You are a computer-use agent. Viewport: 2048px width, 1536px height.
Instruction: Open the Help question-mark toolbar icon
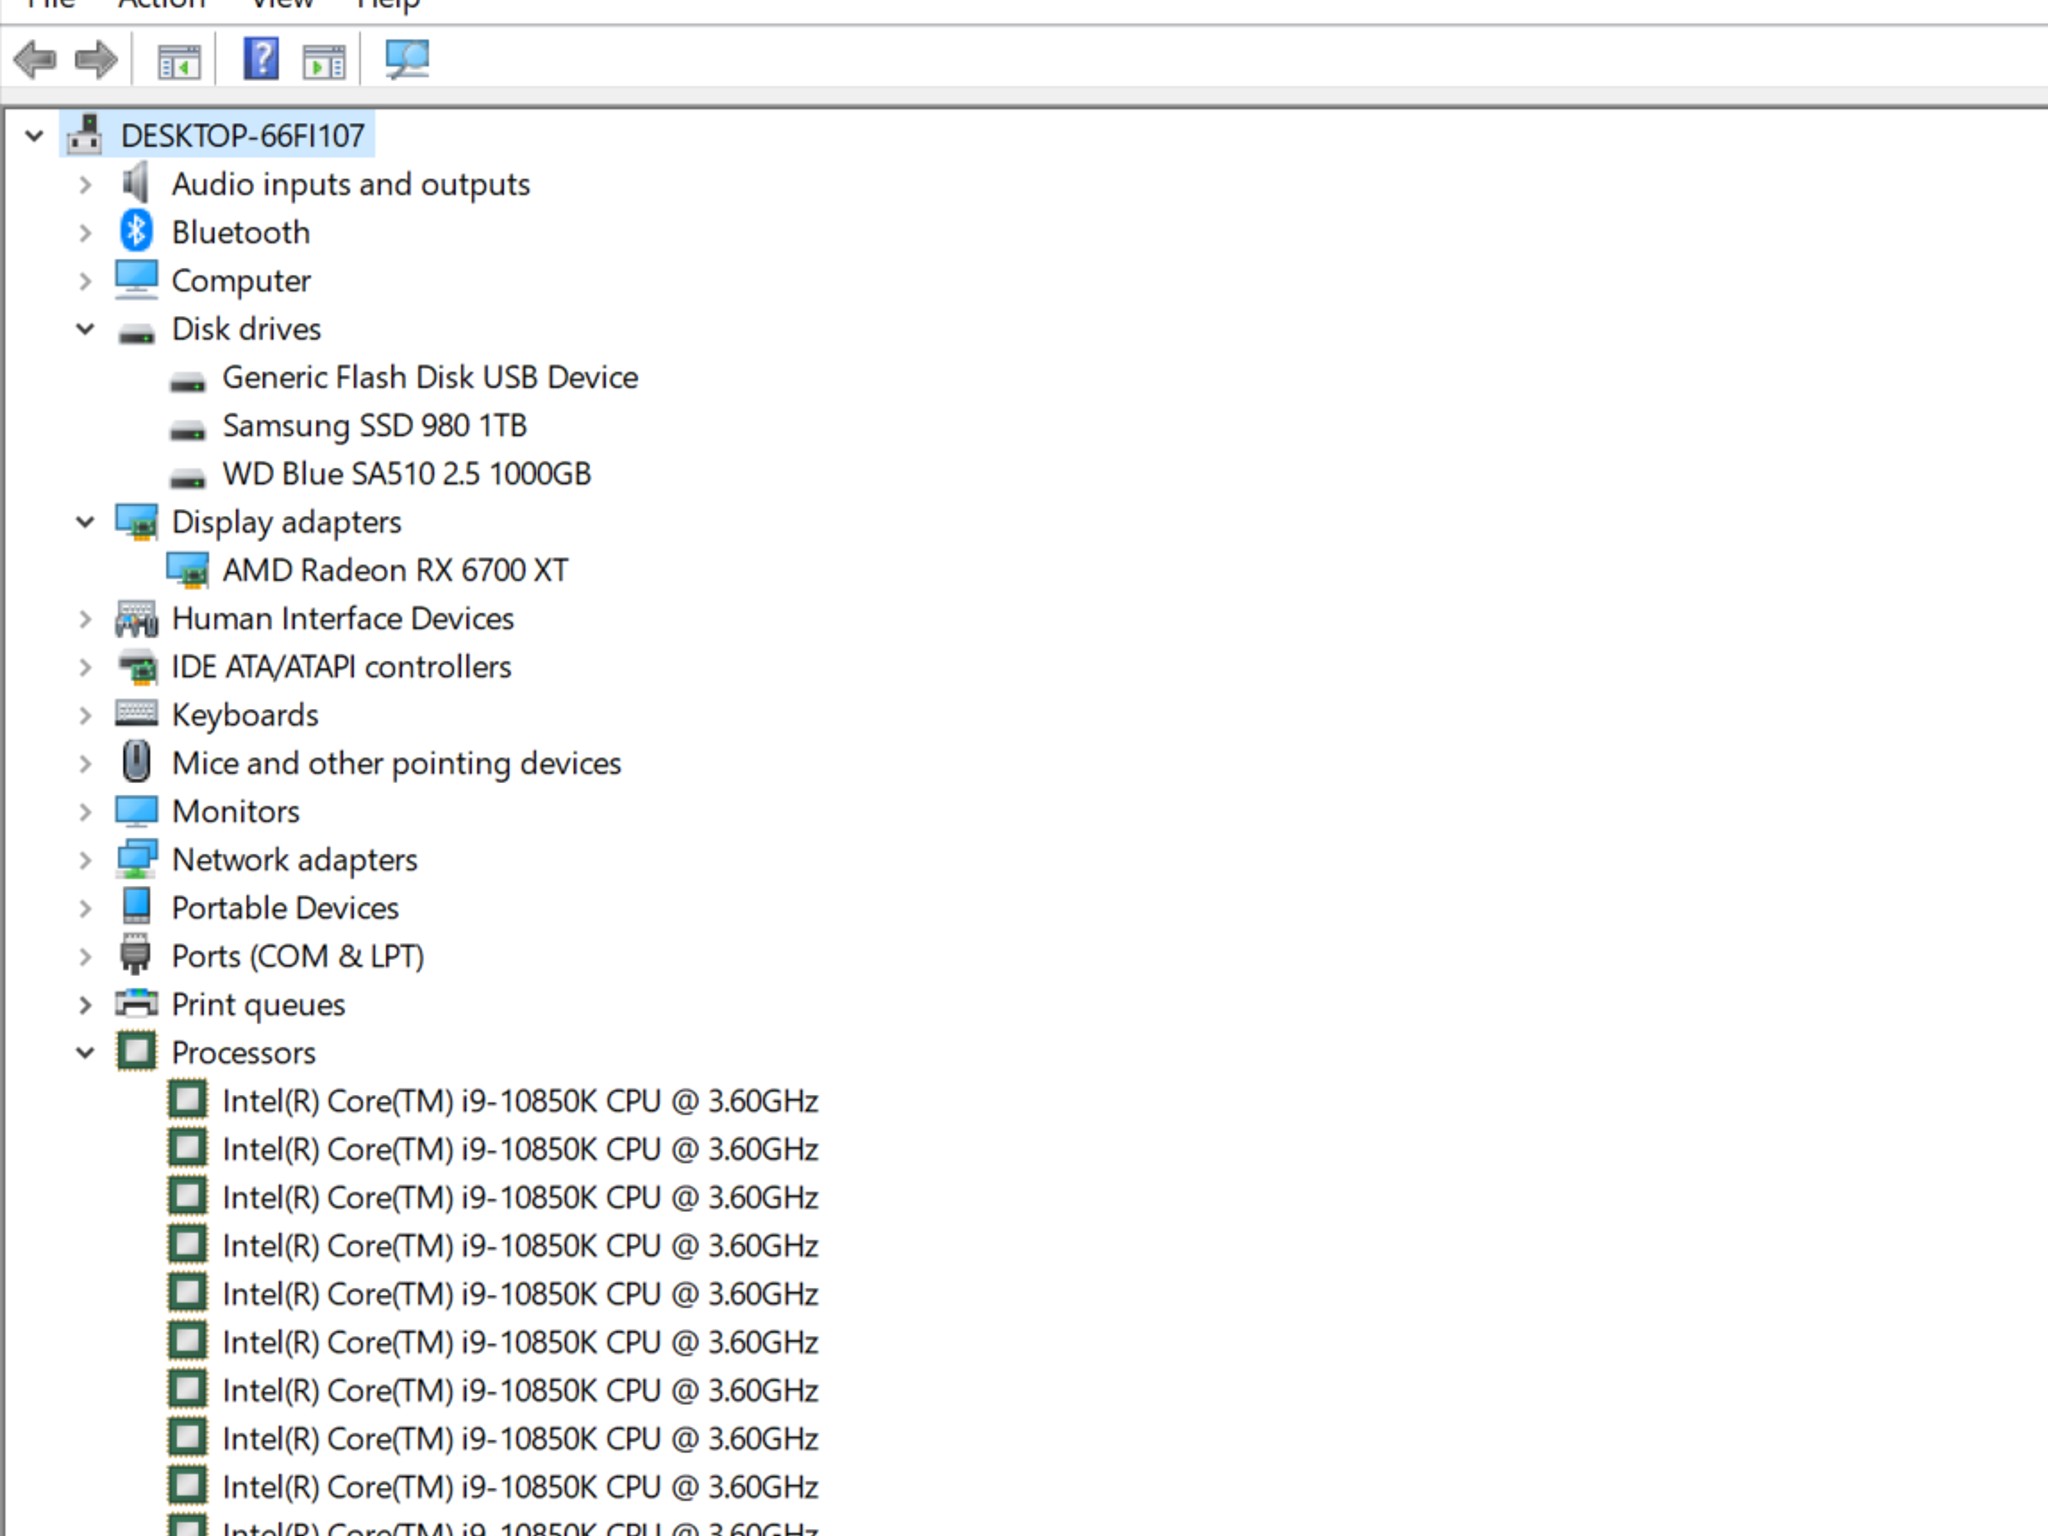click(x=261, y=59)
